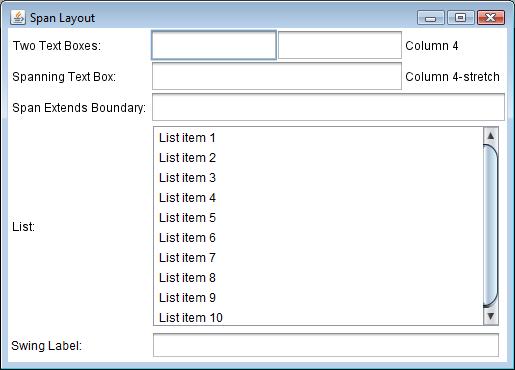This screenshot has height=370, width=515.
Task: Select List item 8
Action: coord(318,278)
